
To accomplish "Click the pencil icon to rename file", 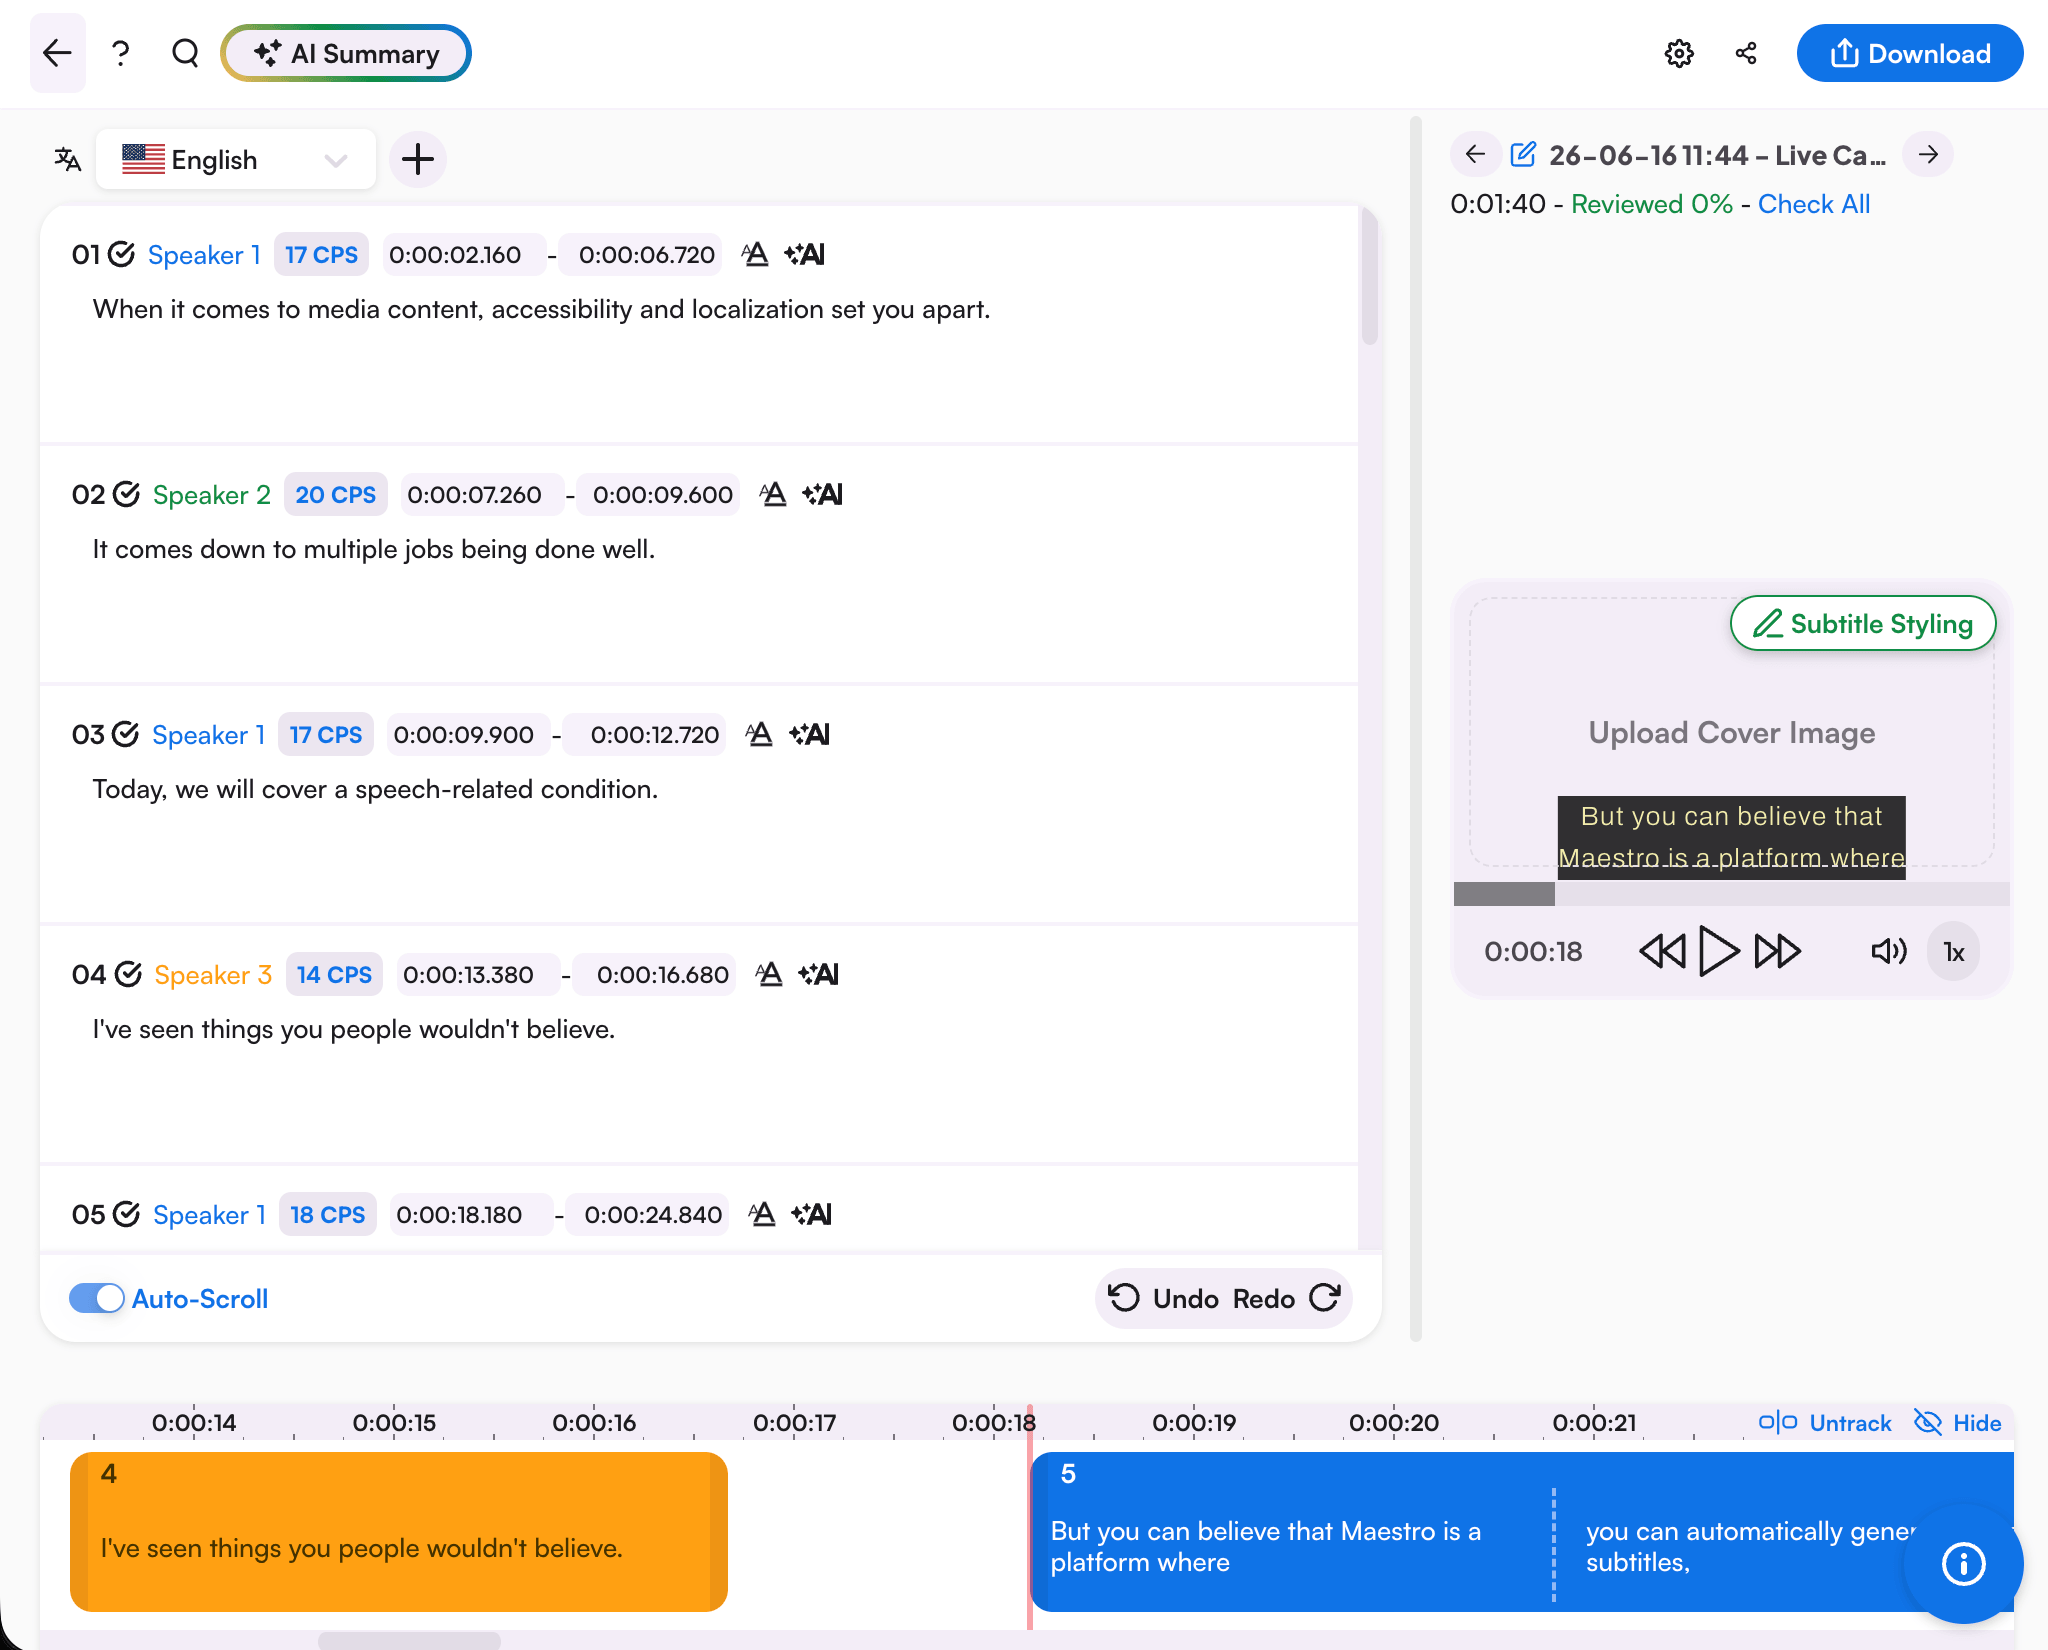I will pyautogui.click(x=1523, y=154).
